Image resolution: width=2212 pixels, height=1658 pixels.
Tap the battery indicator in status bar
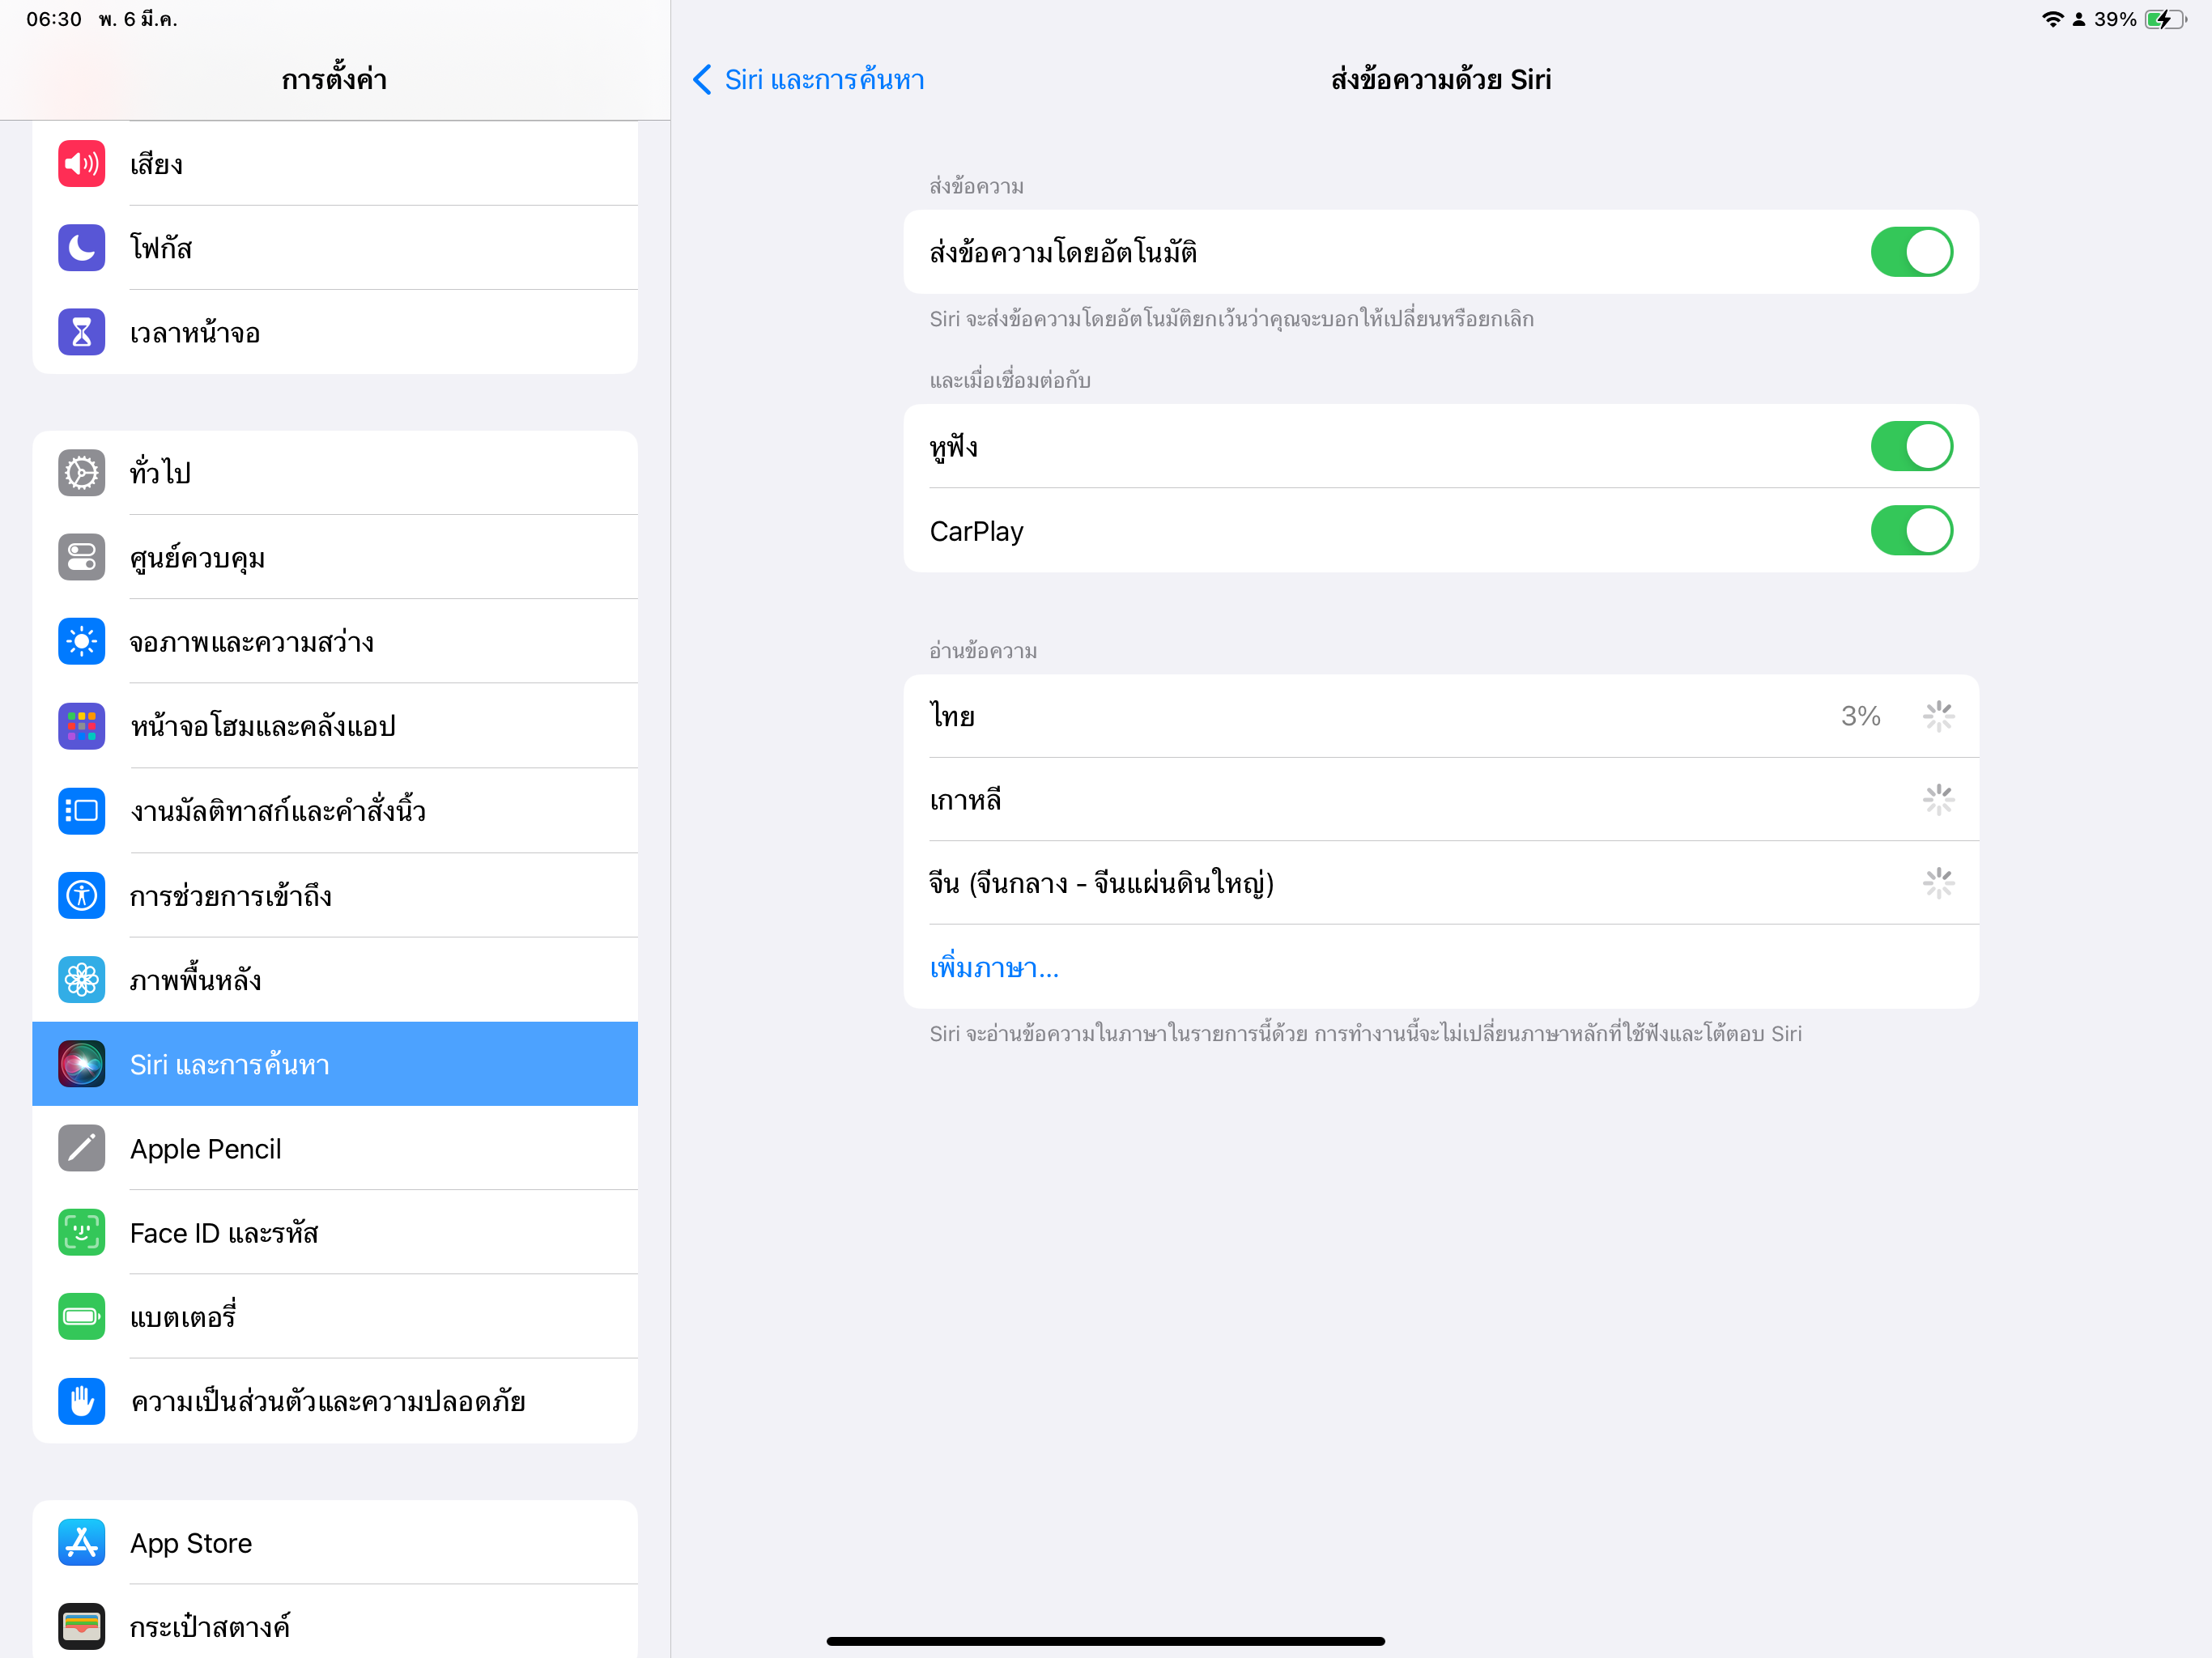click(x=2164, y=19)
